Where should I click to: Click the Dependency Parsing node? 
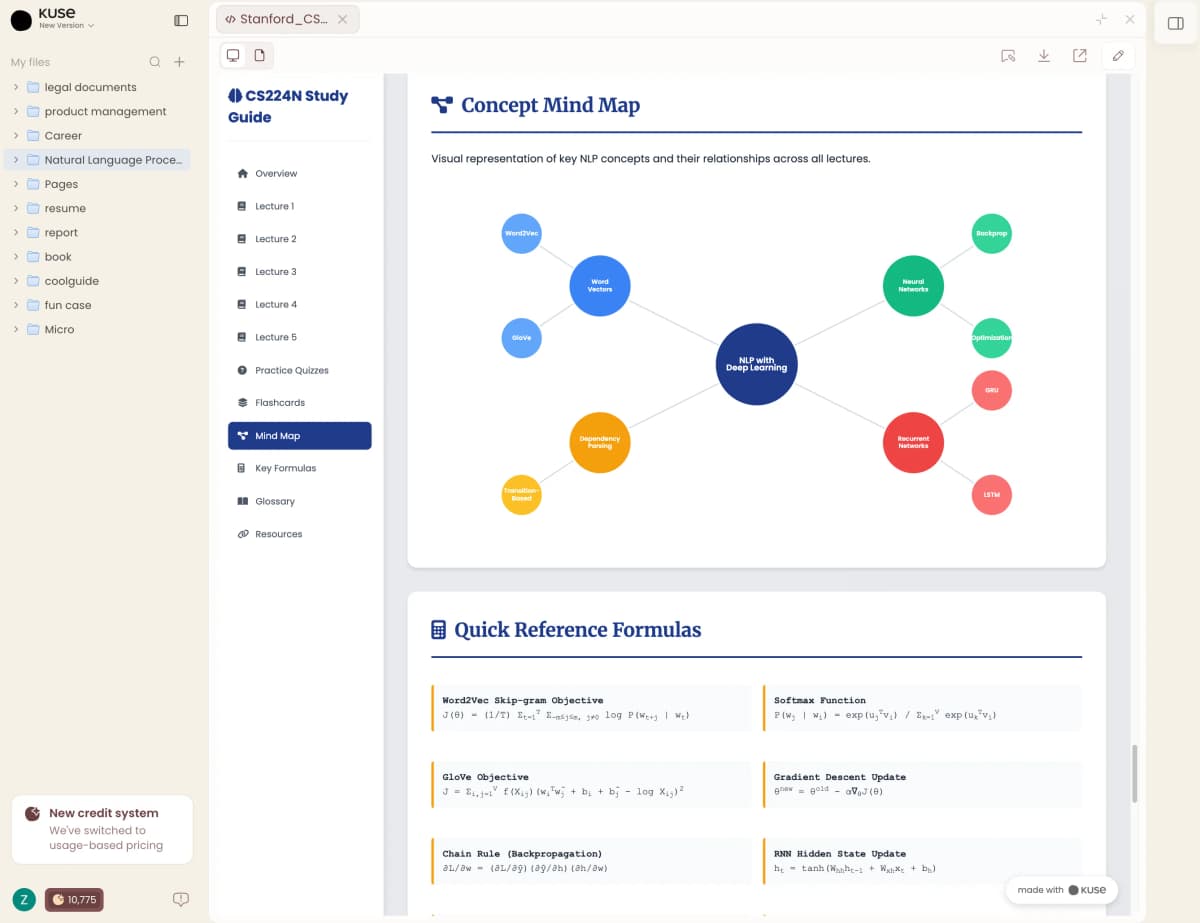click(x=600, y=442)
